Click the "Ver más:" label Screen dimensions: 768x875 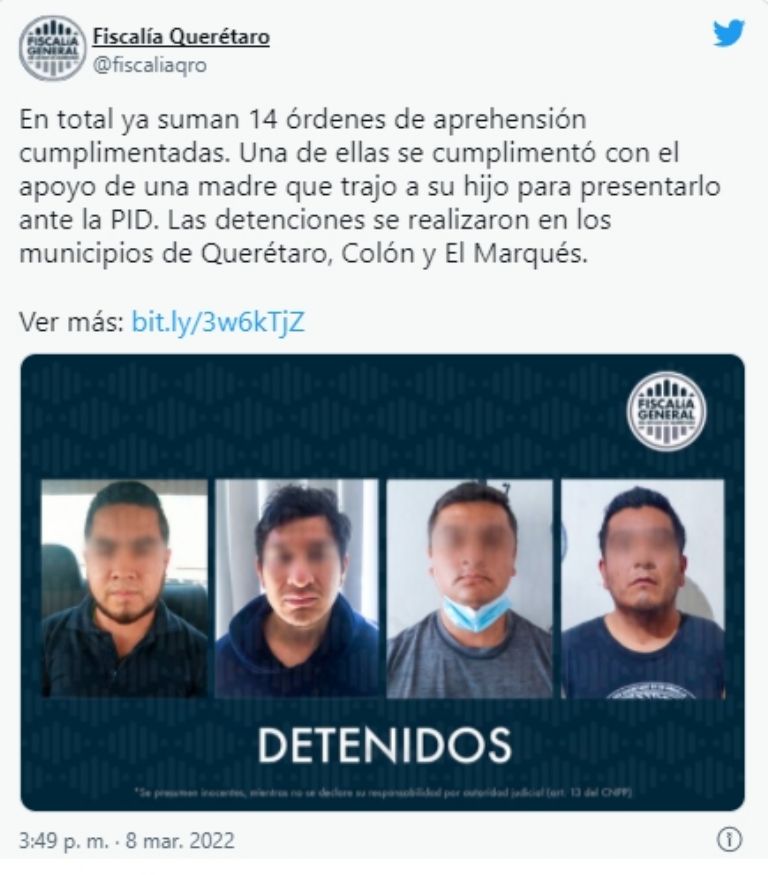click(71, 322)
